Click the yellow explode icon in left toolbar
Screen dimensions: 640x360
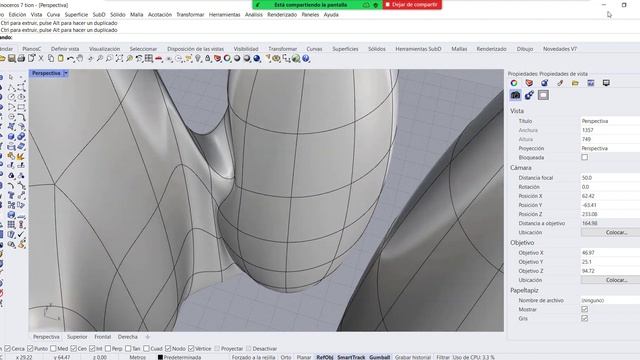tap(21, 156)
